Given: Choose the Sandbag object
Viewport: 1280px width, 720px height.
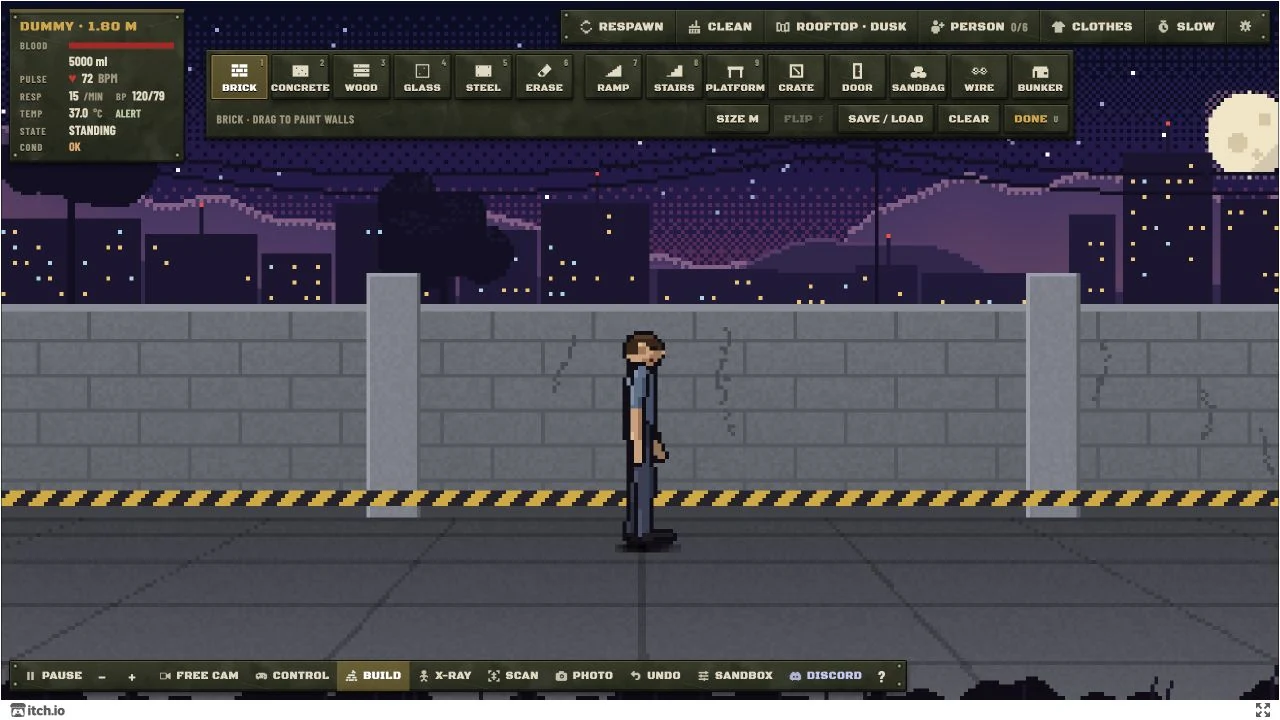Looking at the screenshot, I should (918, 77).
